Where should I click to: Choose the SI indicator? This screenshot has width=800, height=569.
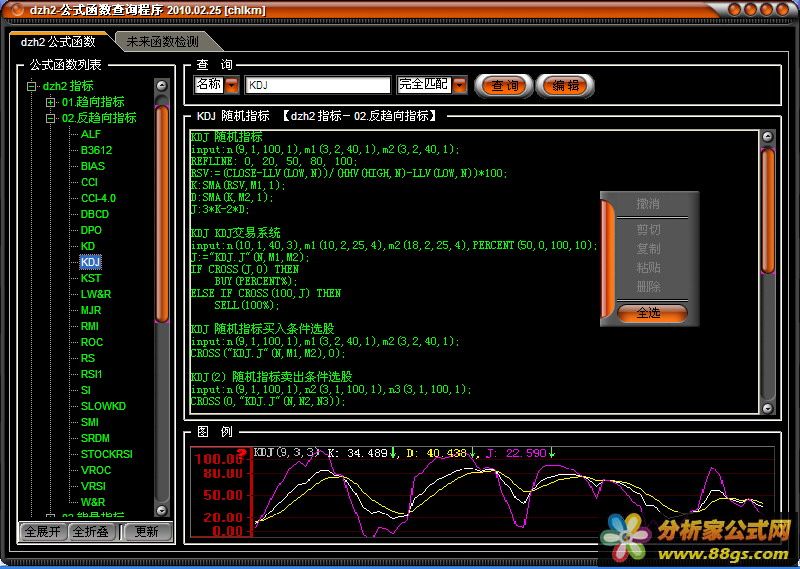coord(86,390)
